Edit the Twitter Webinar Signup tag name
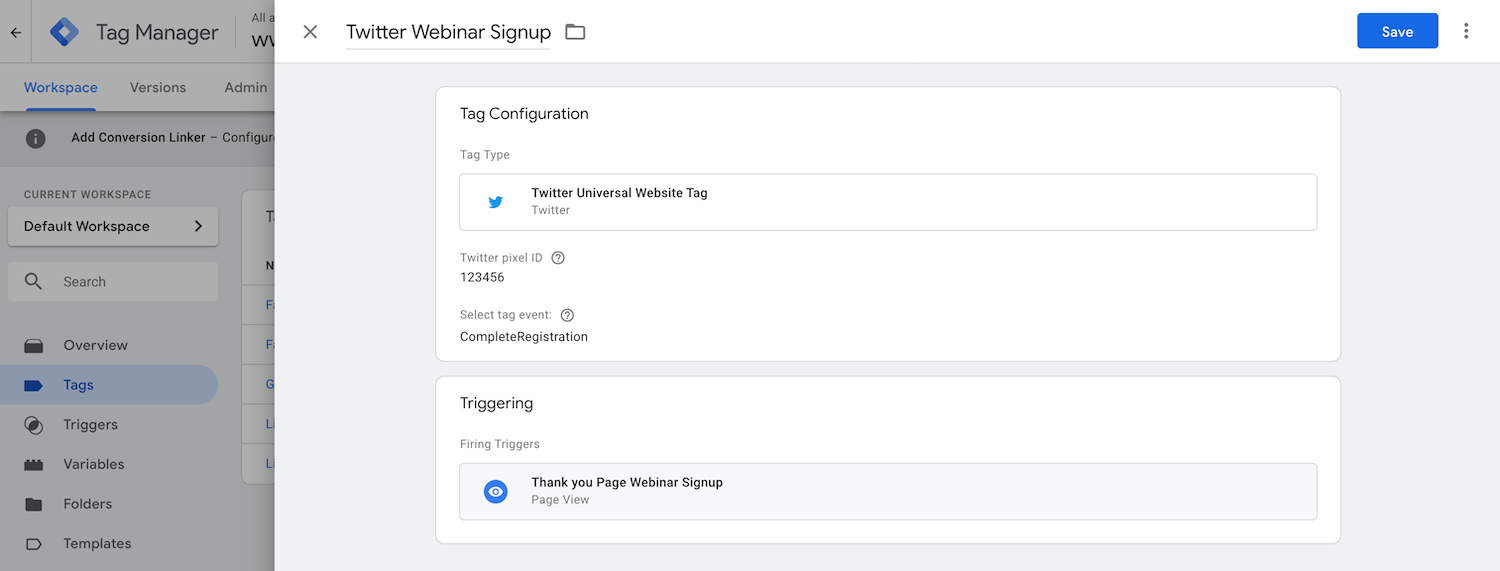Image resolution: width=1500 pixels, height=571 pixels. (448, 32)
